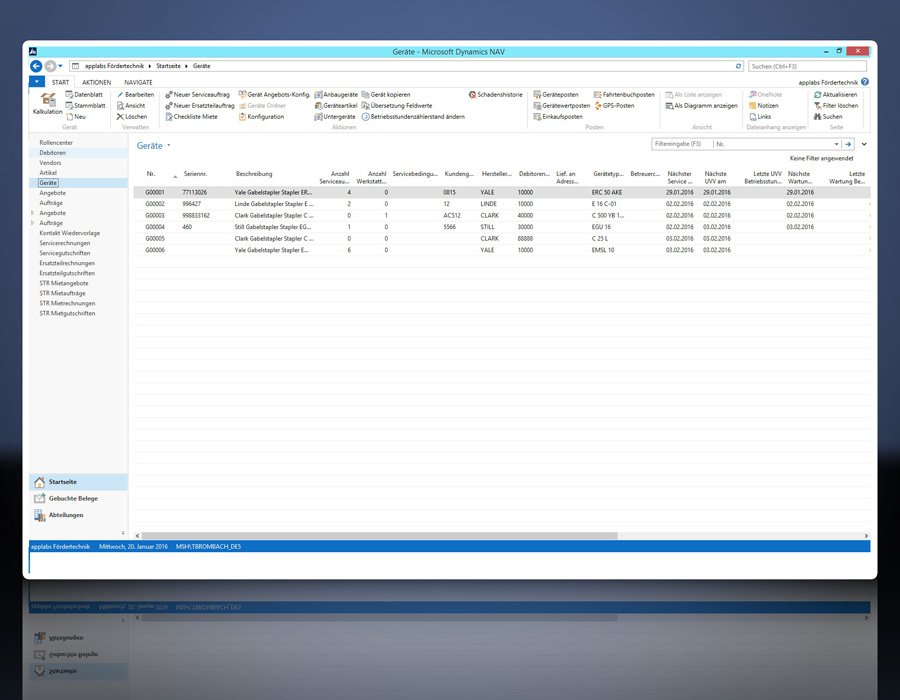Click the right scroll arrow of list
Screen dimensions: 900x700
(x=866, y=536)
